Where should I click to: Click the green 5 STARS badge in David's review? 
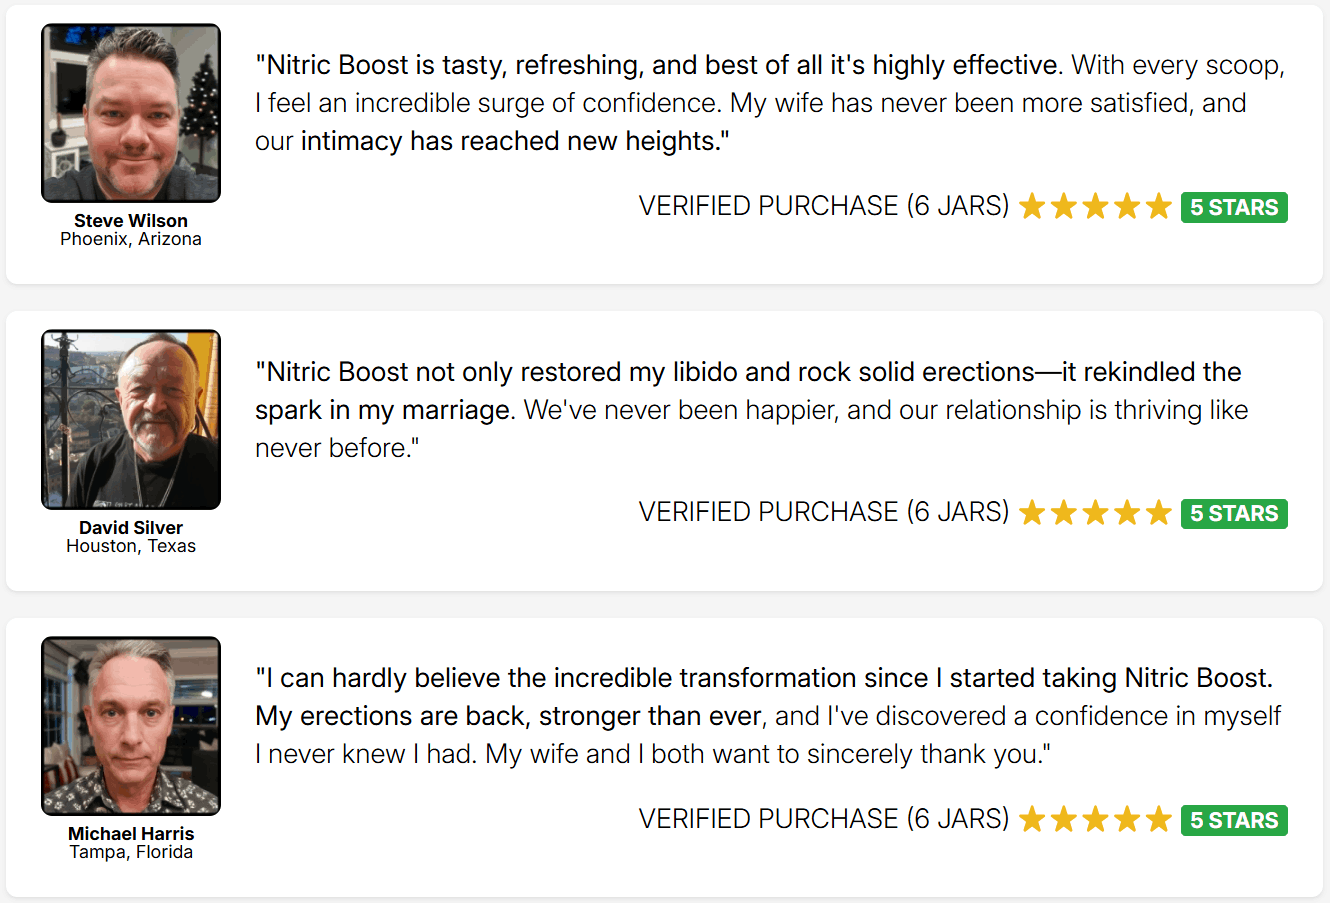point(1234,513)
